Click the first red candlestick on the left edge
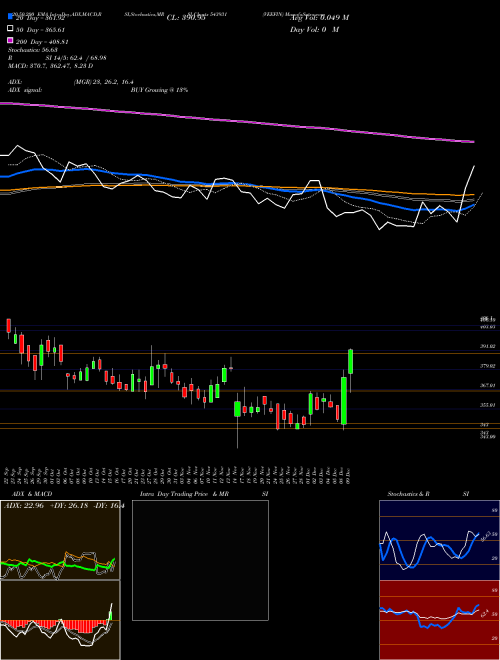Screen dimensions: 500x660 (8, 325)
